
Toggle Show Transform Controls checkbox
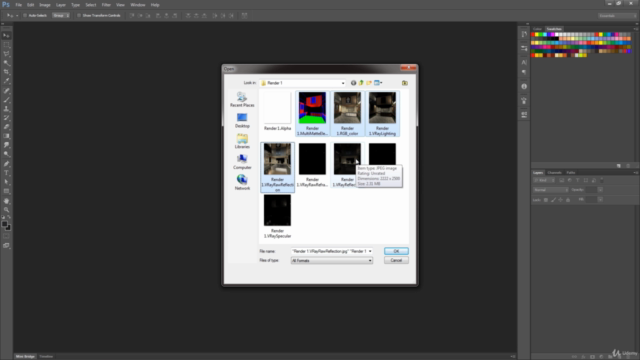pyautogui.click(x=79, y=16)
